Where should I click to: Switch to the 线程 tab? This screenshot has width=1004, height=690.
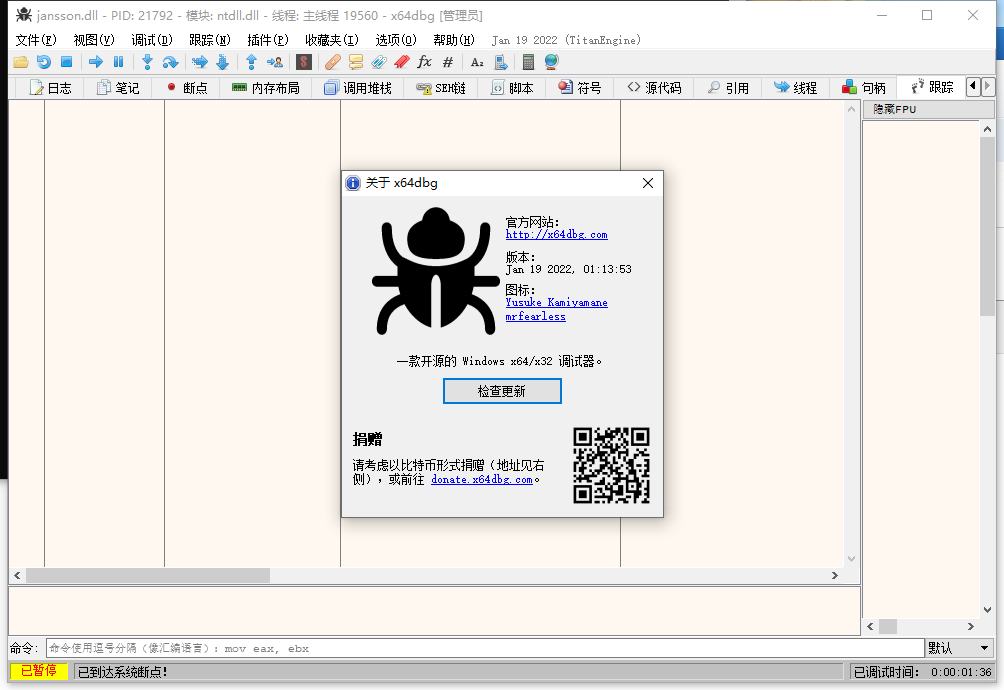point(795,88)
